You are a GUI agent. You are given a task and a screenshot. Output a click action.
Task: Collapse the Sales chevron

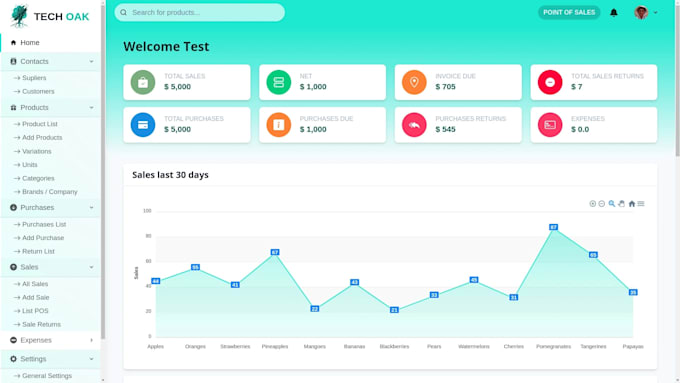[x=91, y=267]
